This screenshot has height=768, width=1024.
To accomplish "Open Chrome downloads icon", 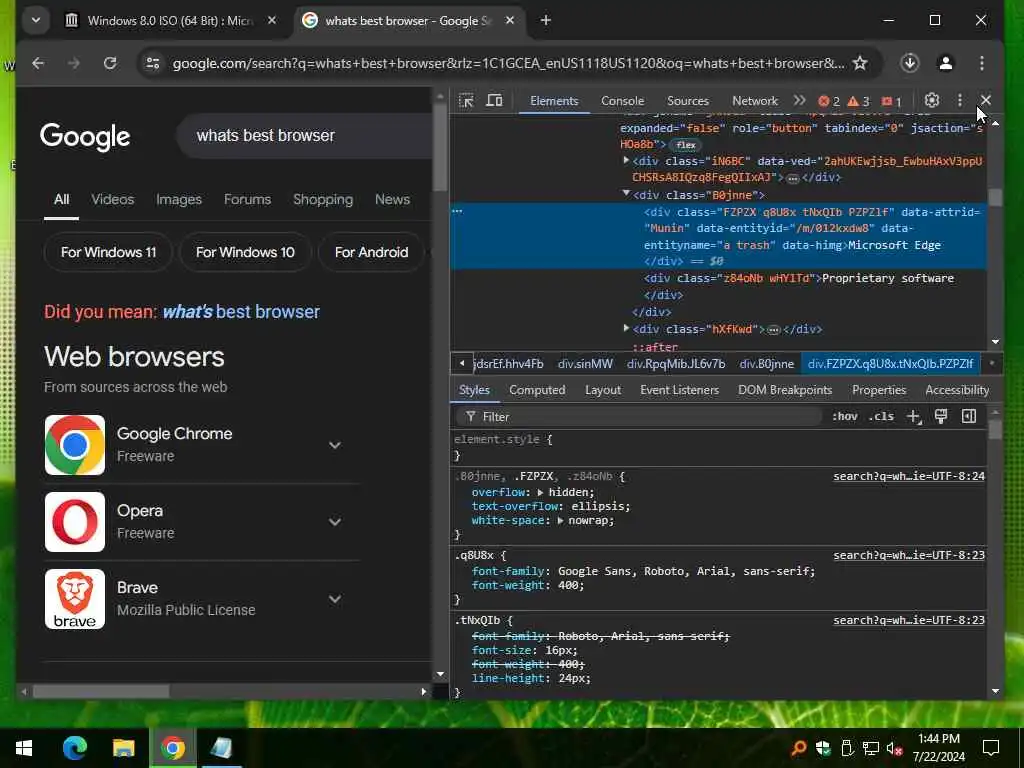I will click(910, 63).
